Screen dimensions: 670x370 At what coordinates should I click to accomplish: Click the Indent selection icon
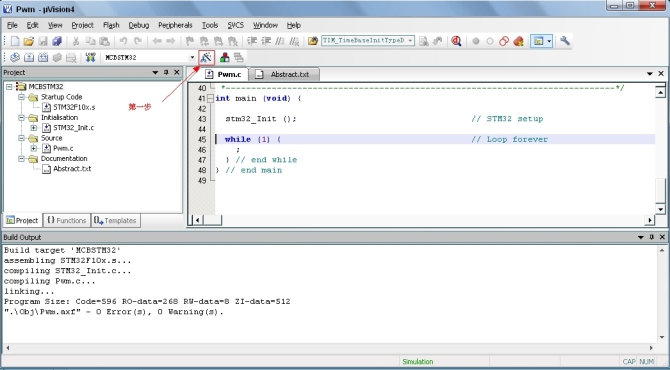click(252, 41)
